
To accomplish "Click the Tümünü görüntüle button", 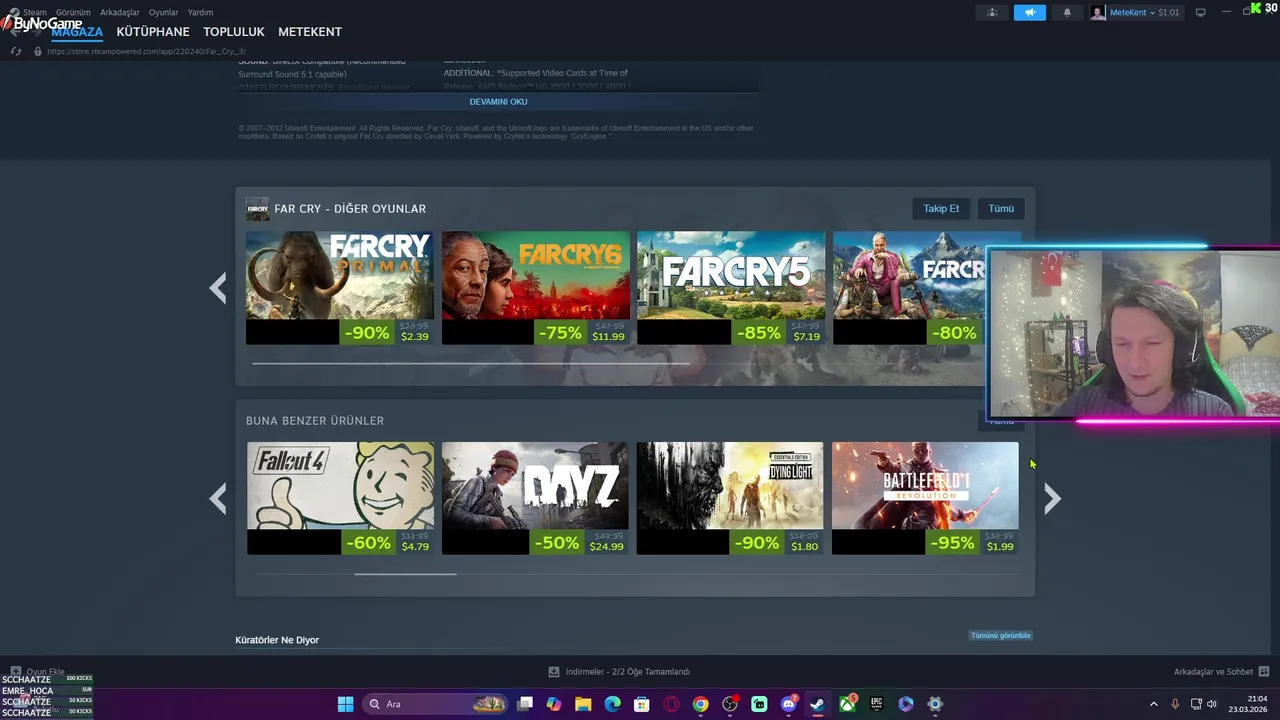I will click(1000, 635).
